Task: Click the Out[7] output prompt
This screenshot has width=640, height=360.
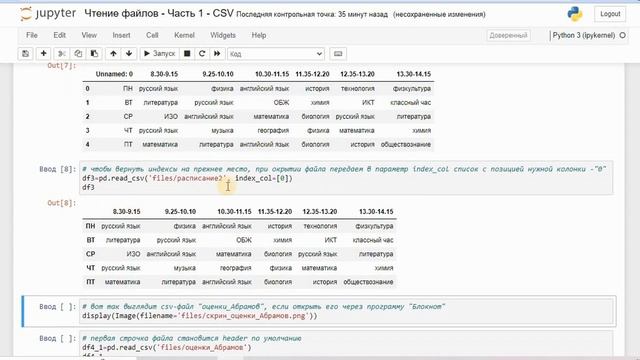Action: [x=62, y=66]
